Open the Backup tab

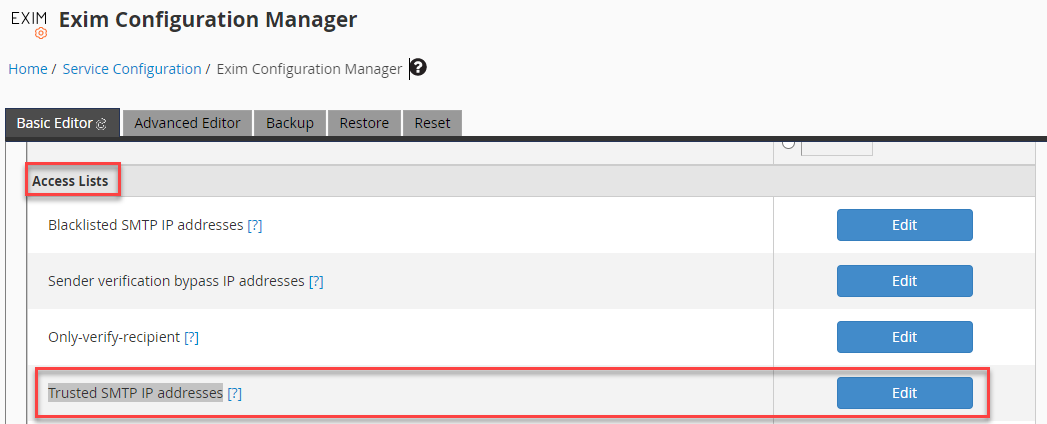290,123
